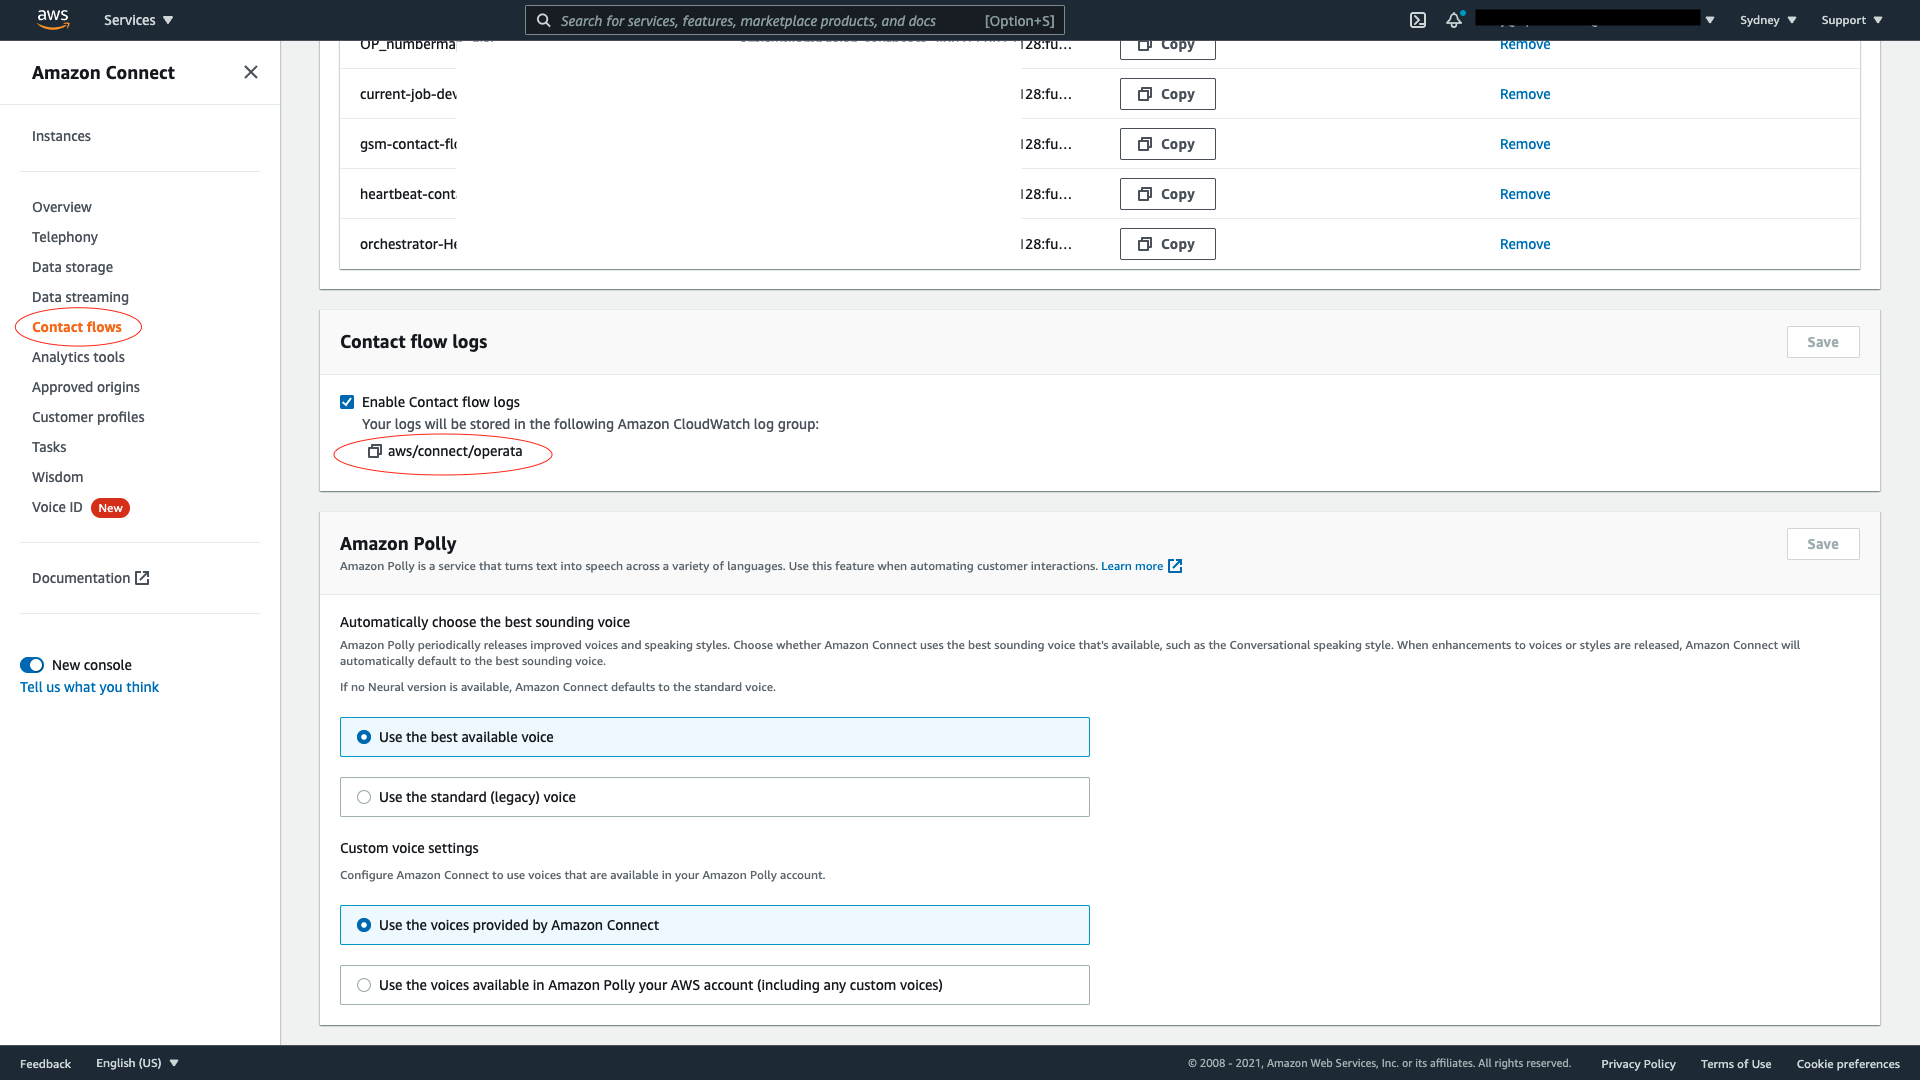Copy the heartbeat-cont function ARN
This screenshot has height=1080, width=1920.
(1167, 194)
